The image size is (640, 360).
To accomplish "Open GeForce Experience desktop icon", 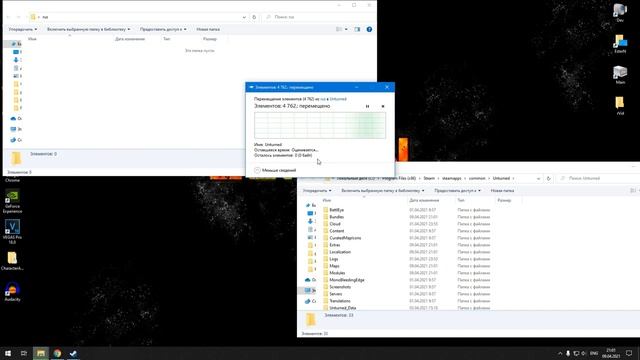I will tap(12, 202).
